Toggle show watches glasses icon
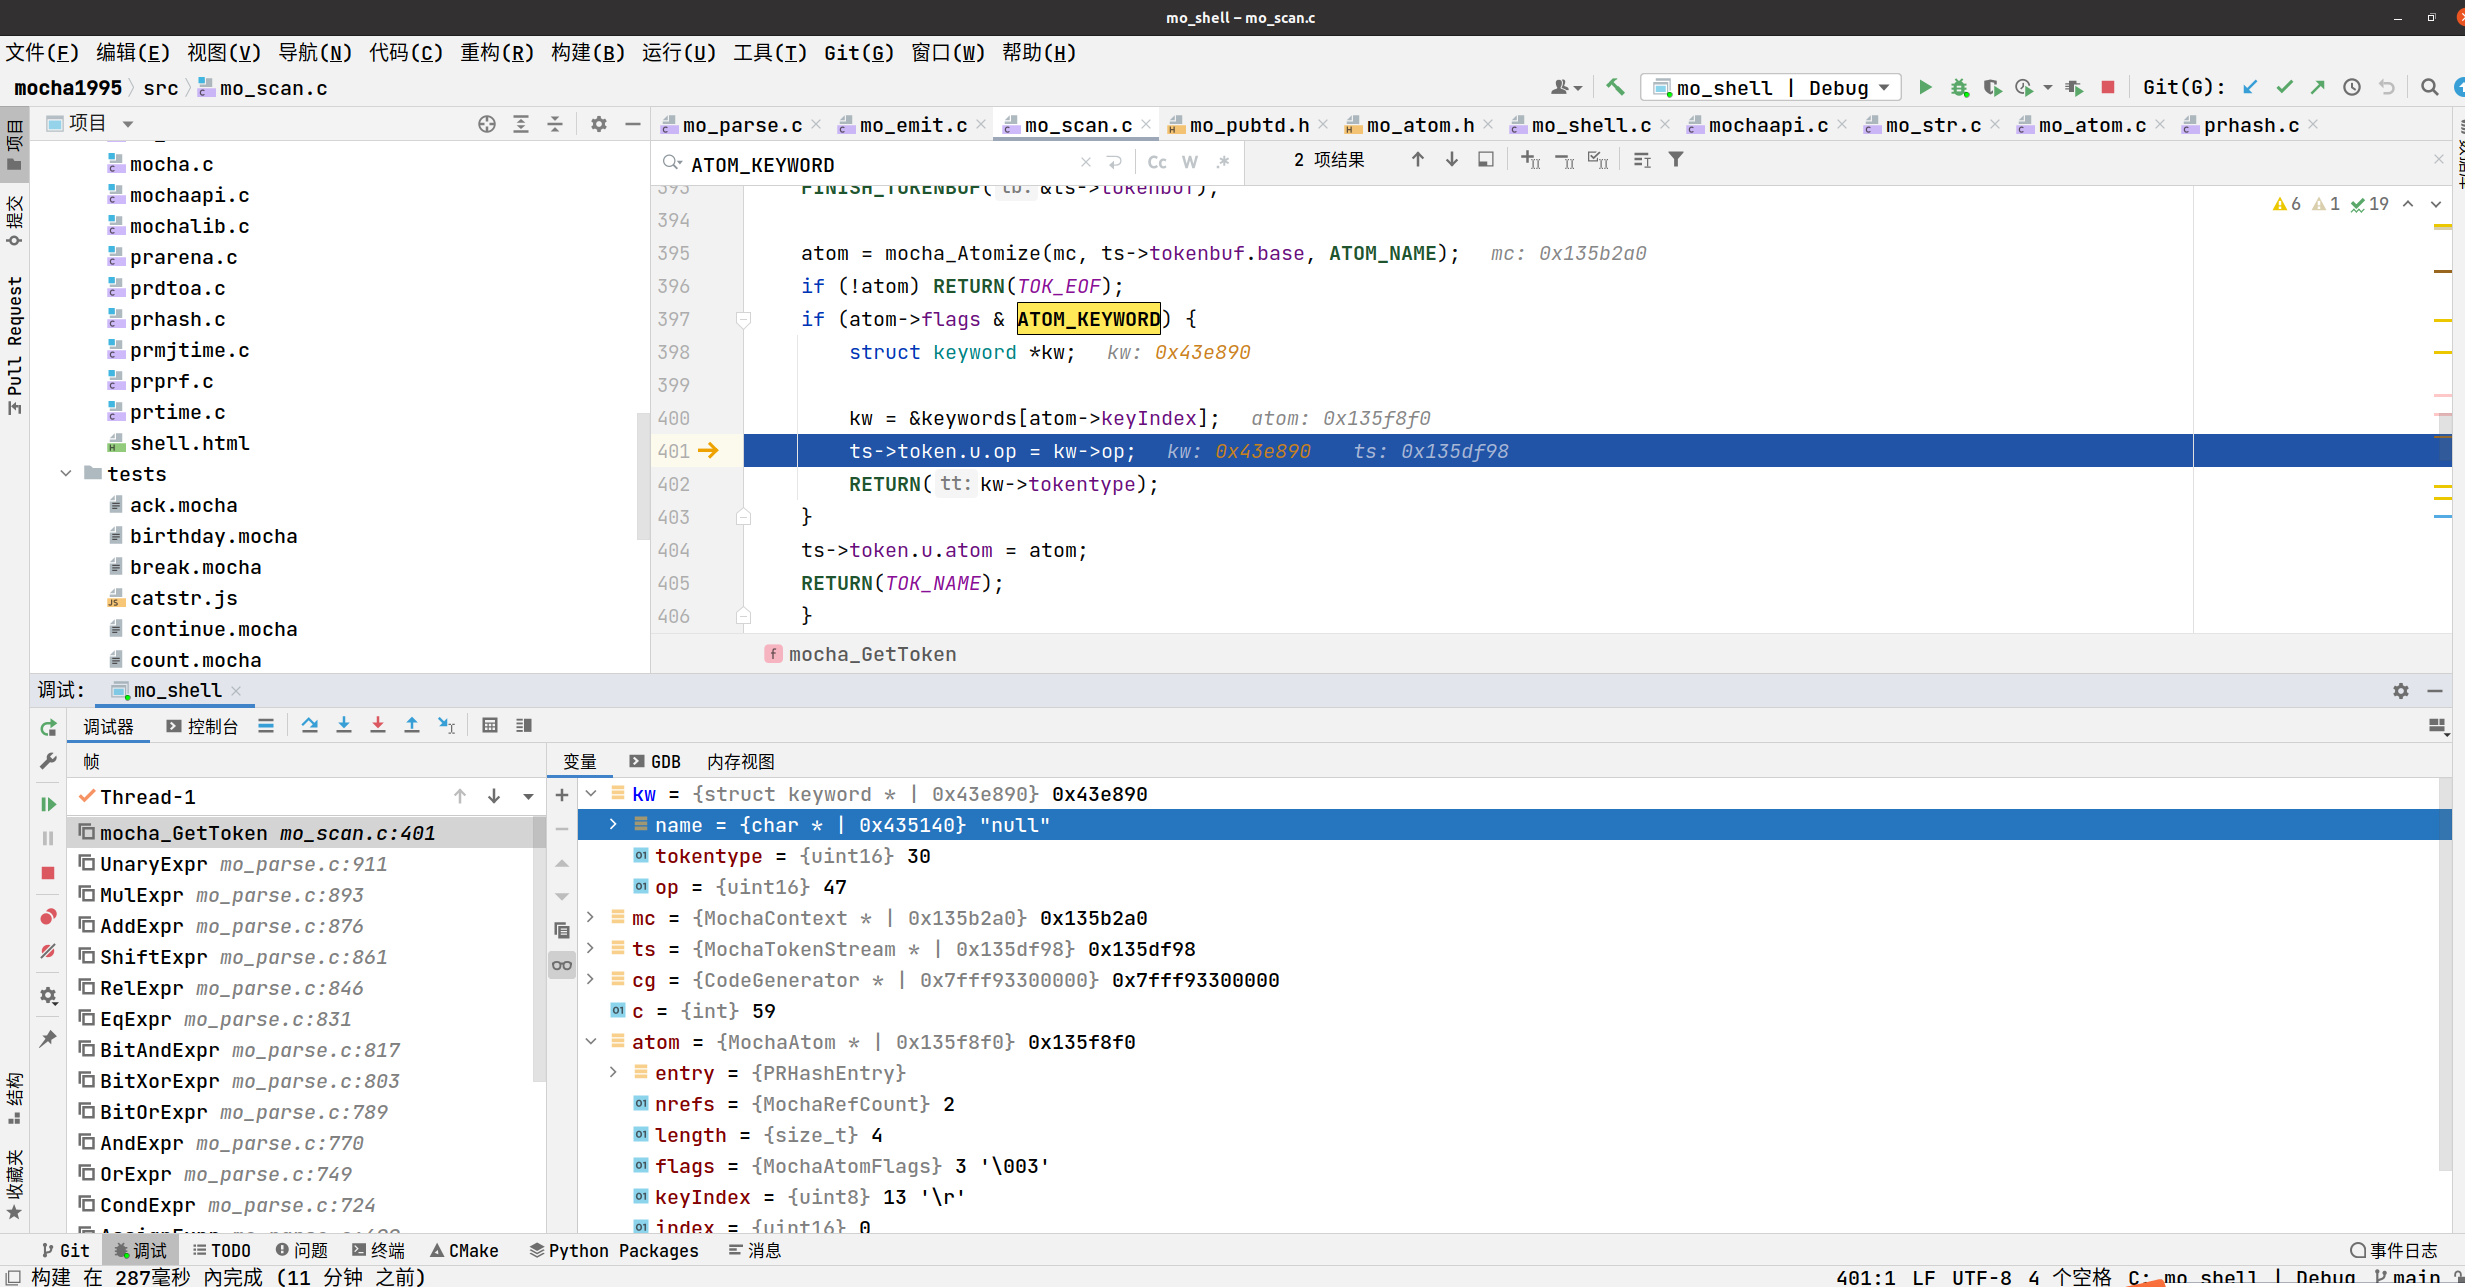 pos(562,965)
